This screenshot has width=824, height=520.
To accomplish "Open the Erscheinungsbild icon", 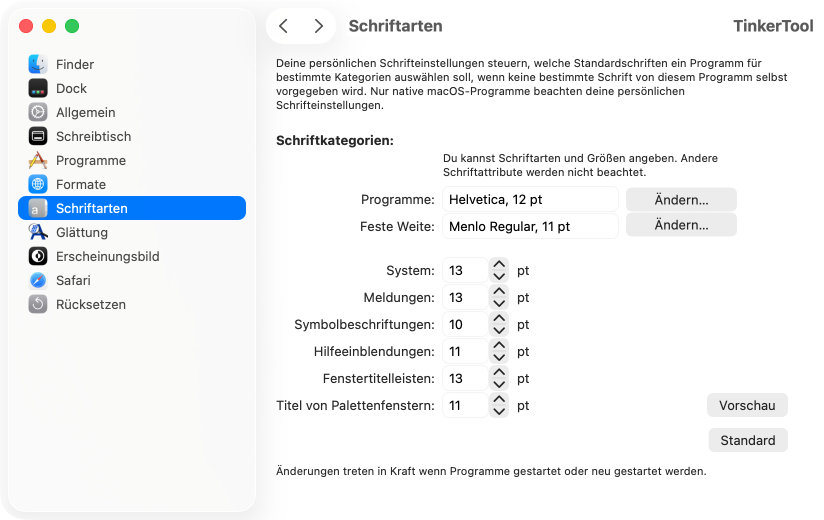I will tap(38, 256).
